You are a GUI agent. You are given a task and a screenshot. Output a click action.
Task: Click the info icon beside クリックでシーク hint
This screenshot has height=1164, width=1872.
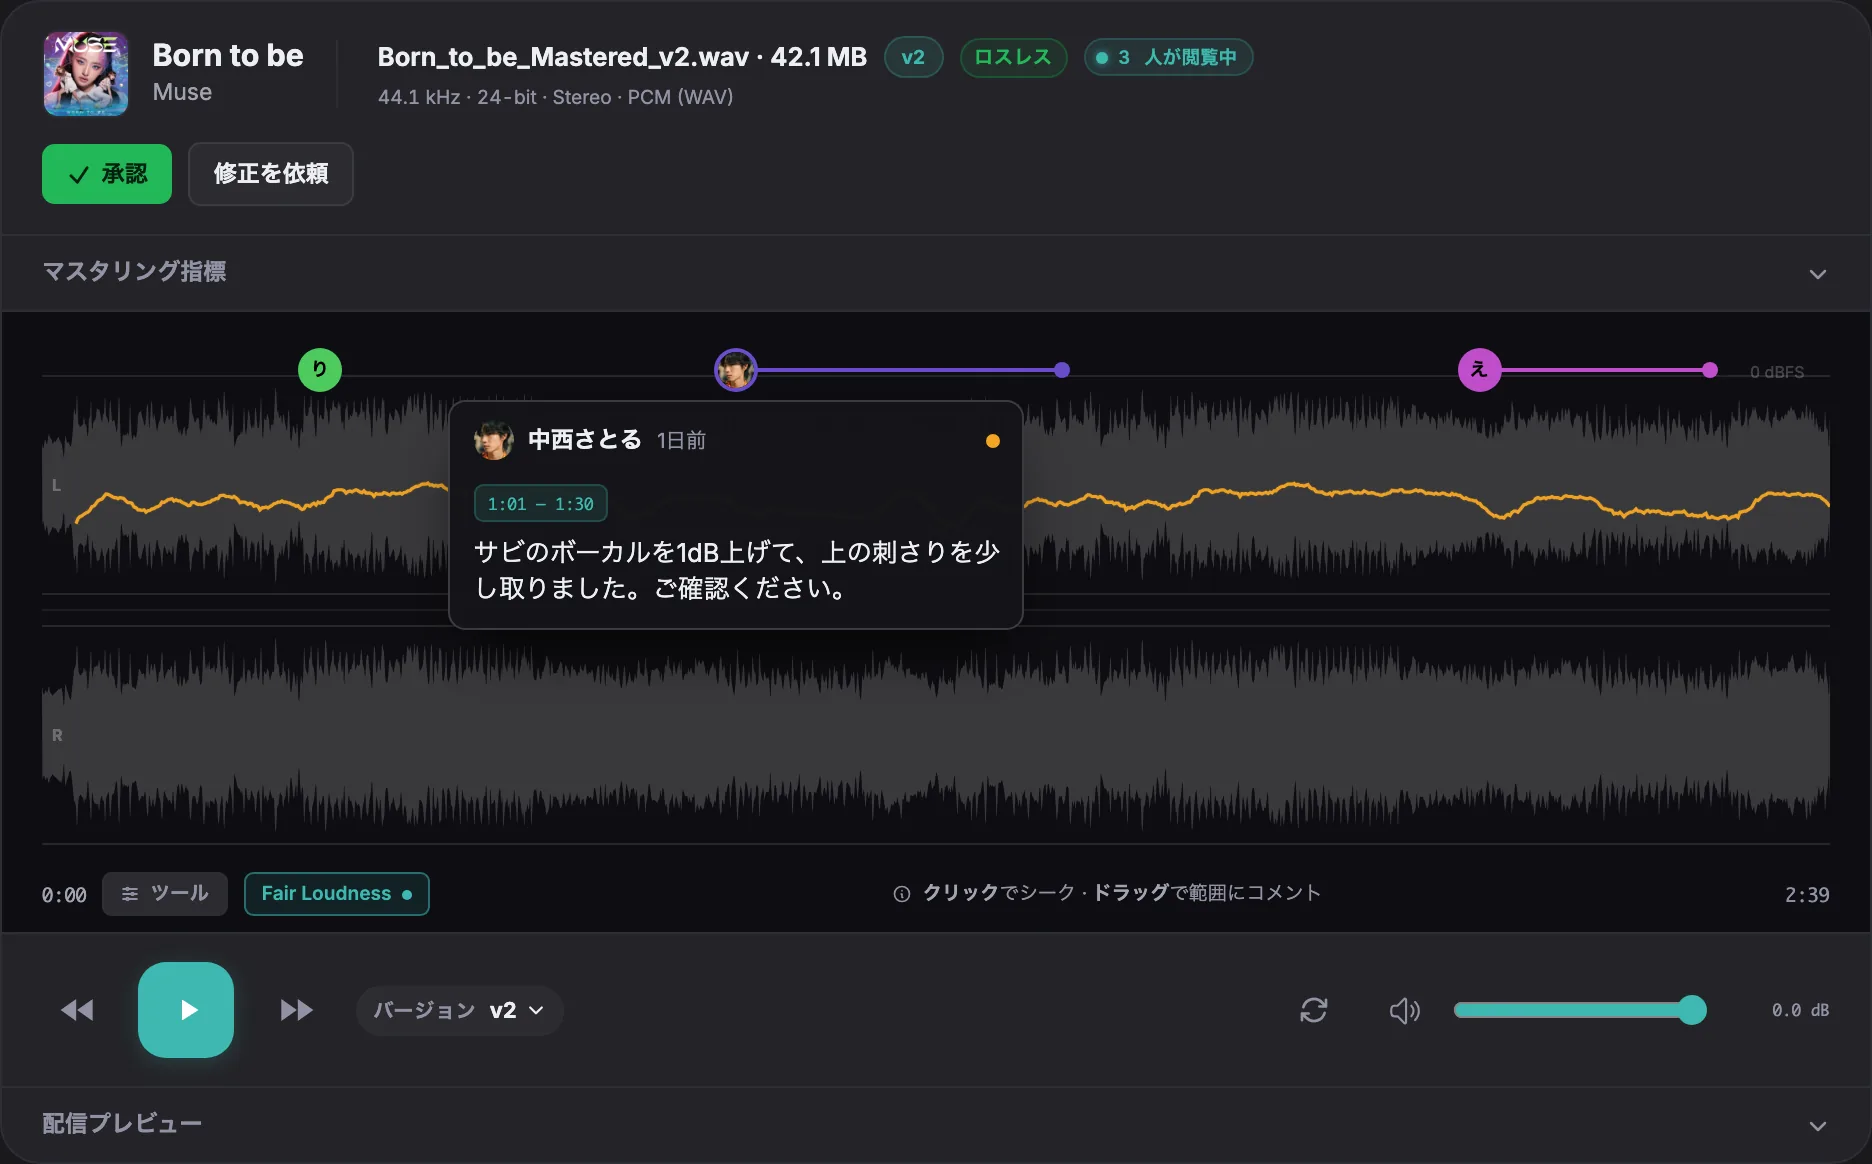pyautogui.click(x=902, y=894)
